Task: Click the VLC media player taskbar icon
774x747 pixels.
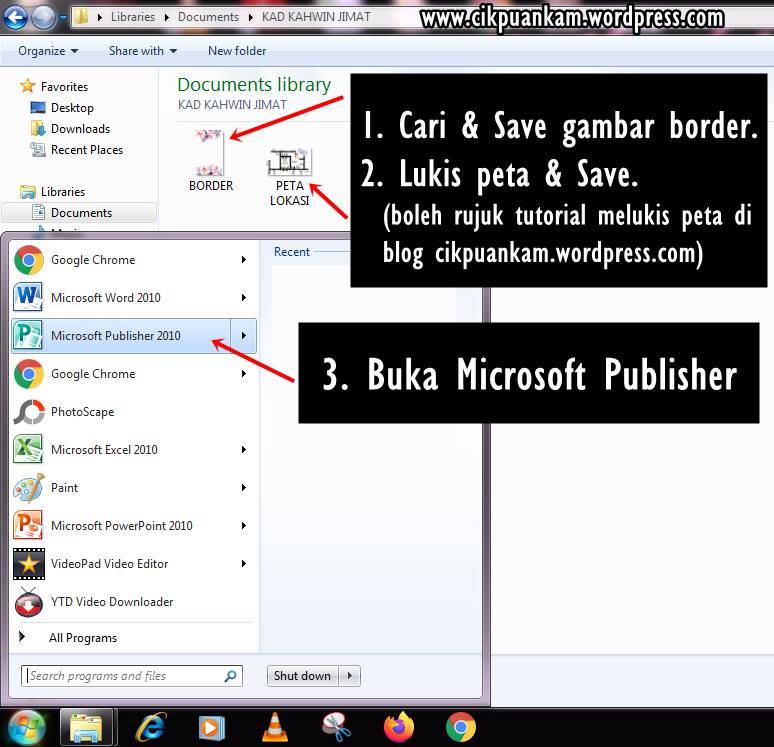Action: 274,727
